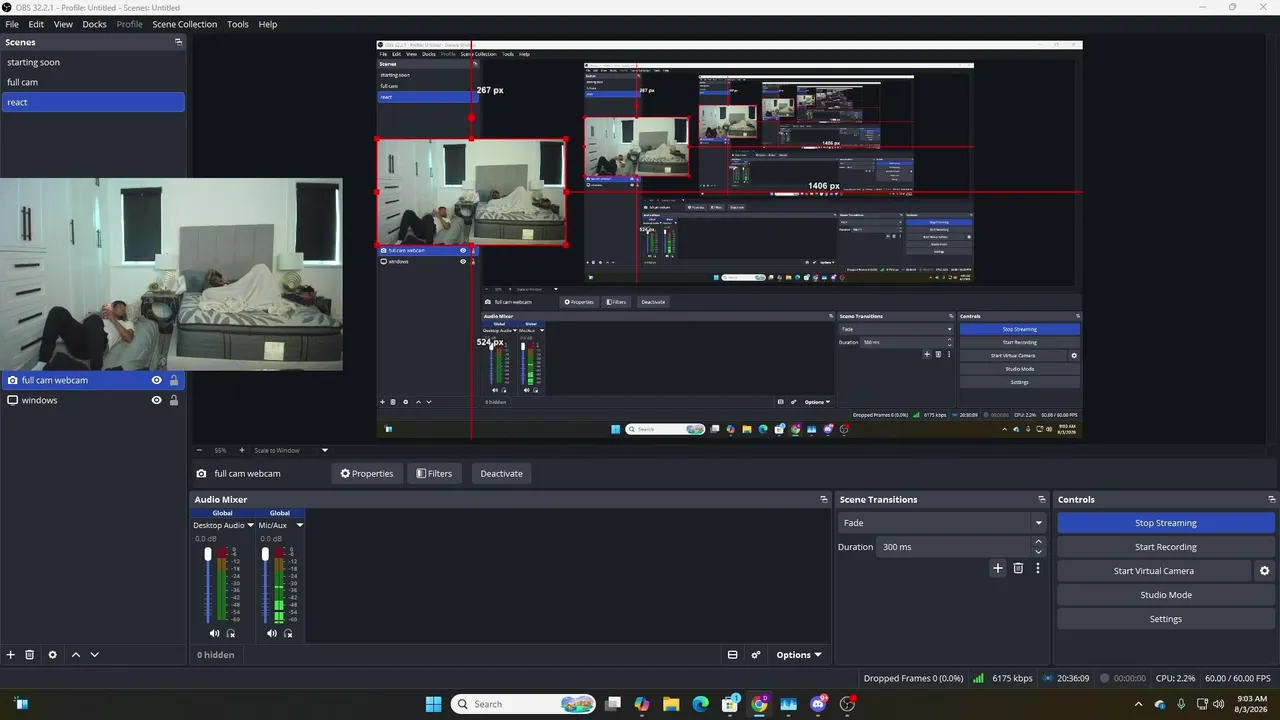Open transition properties three-dot menu

tap(1038, 568)
